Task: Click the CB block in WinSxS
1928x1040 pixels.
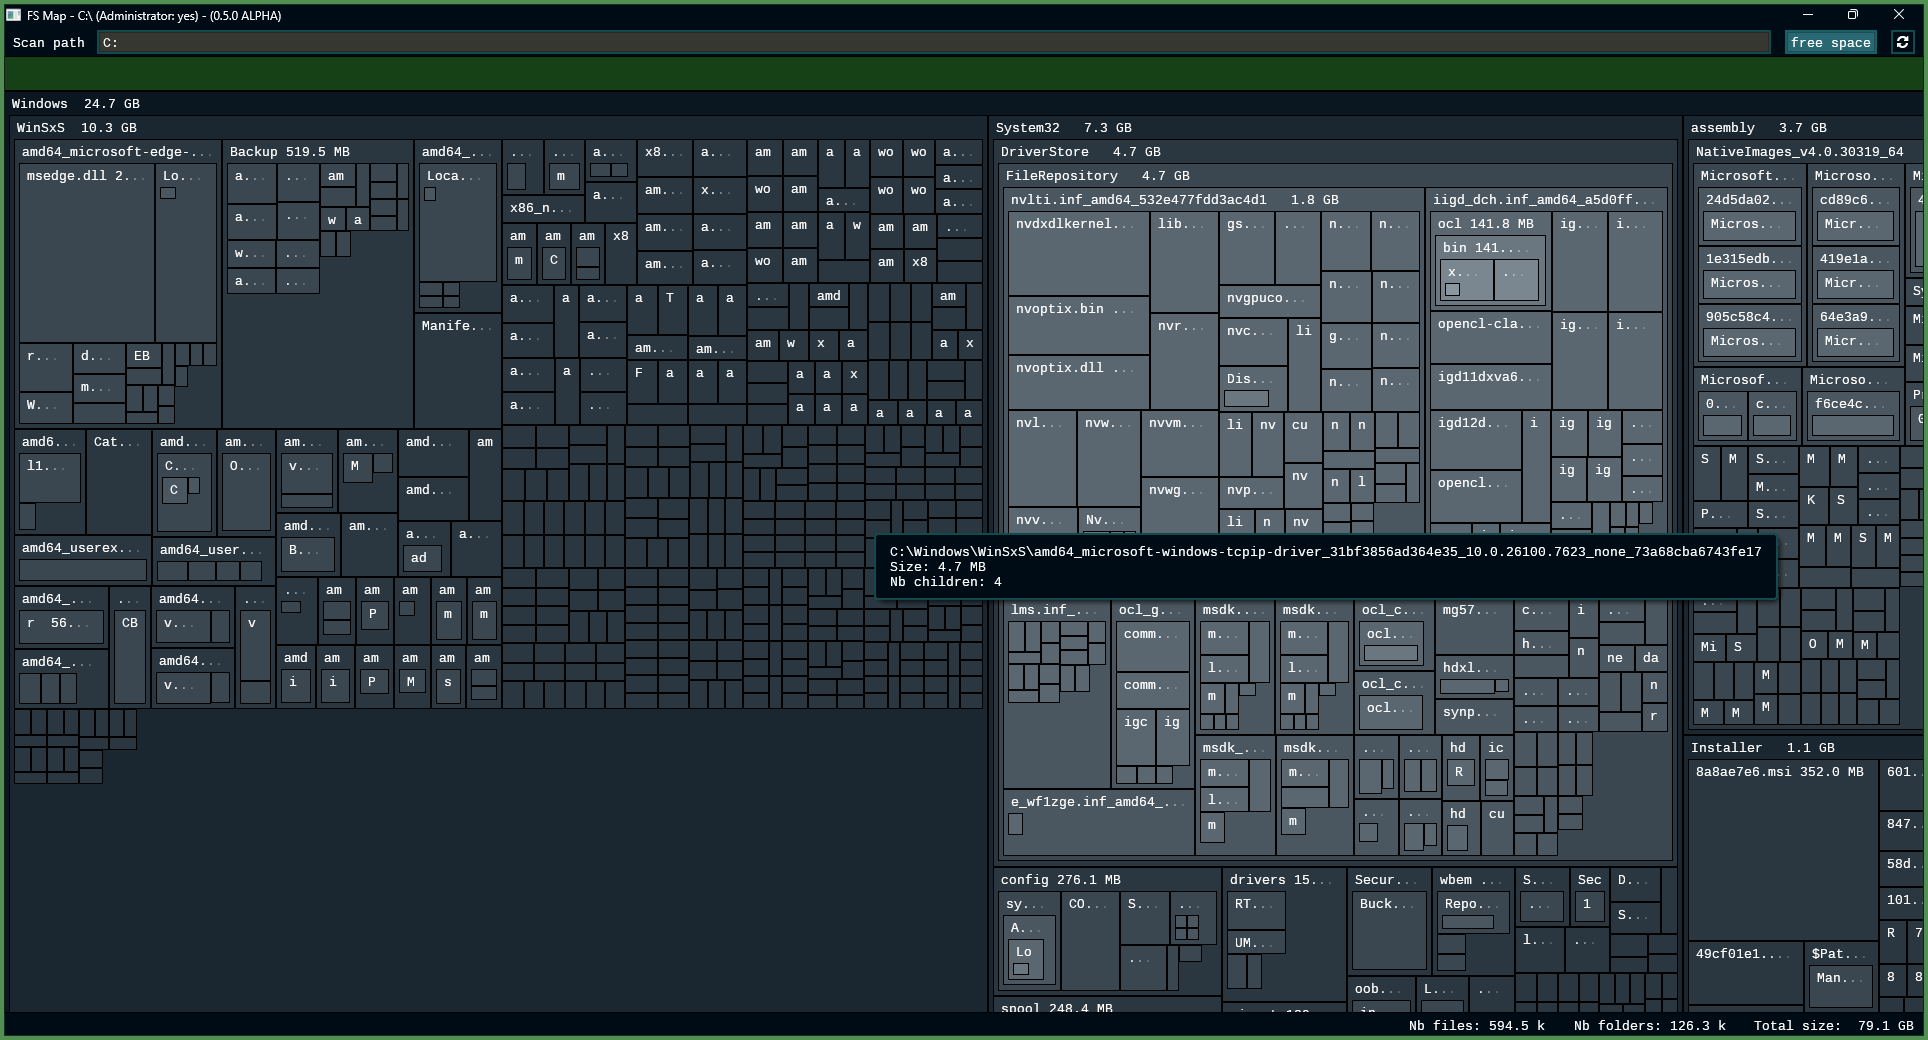Action: tap(130, 657)
